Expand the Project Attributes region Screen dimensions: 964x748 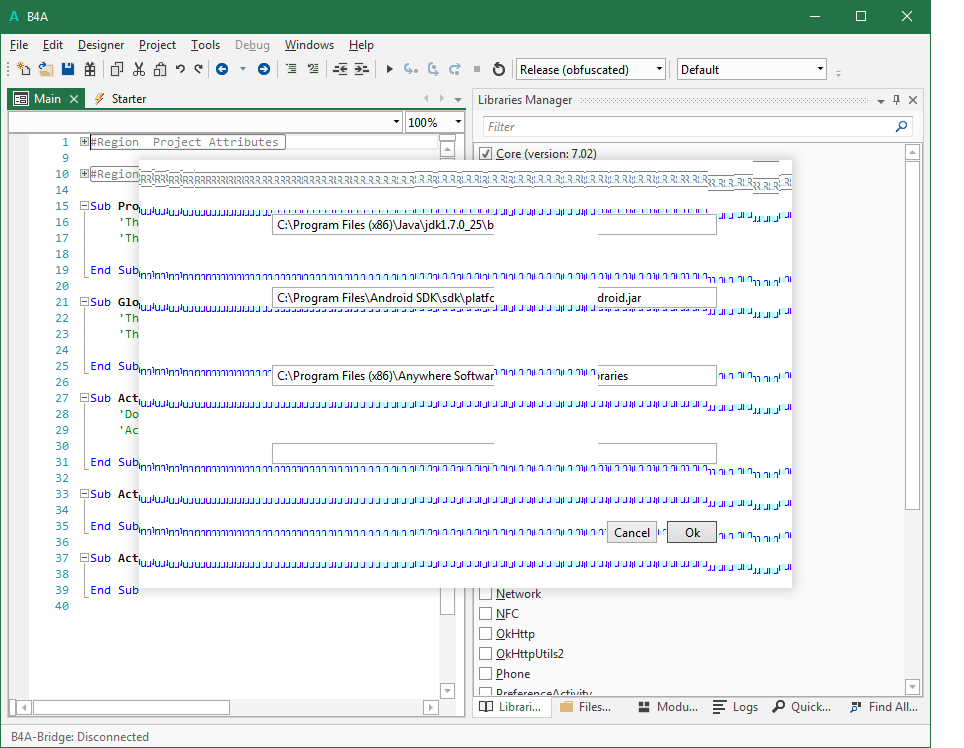[84, 142]
